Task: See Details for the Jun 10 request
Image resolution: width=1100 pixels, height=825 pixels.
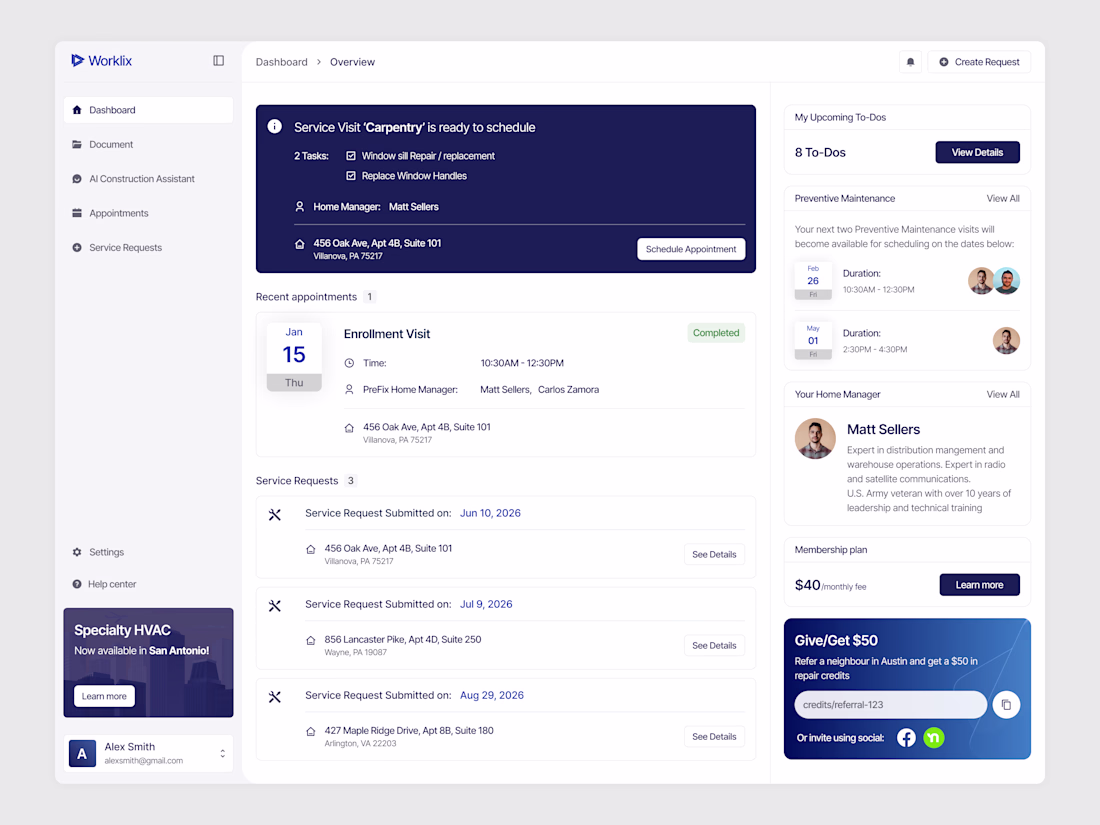Action: tap(714, 554)
